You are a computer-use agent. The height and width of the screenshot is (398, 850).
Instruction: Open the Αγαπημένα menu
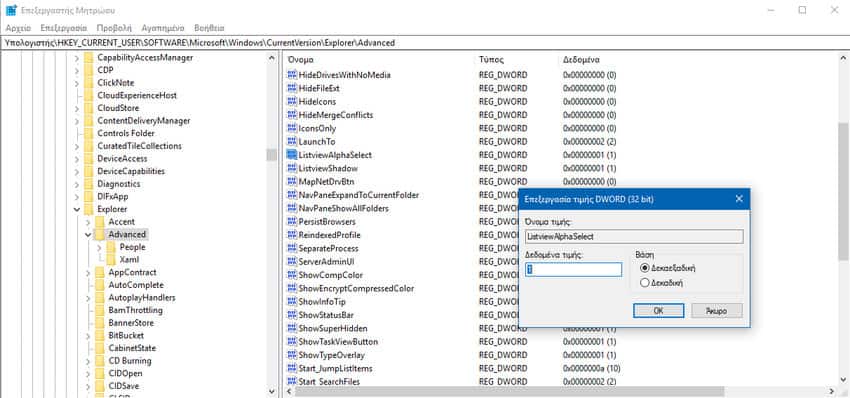point(163,28)
